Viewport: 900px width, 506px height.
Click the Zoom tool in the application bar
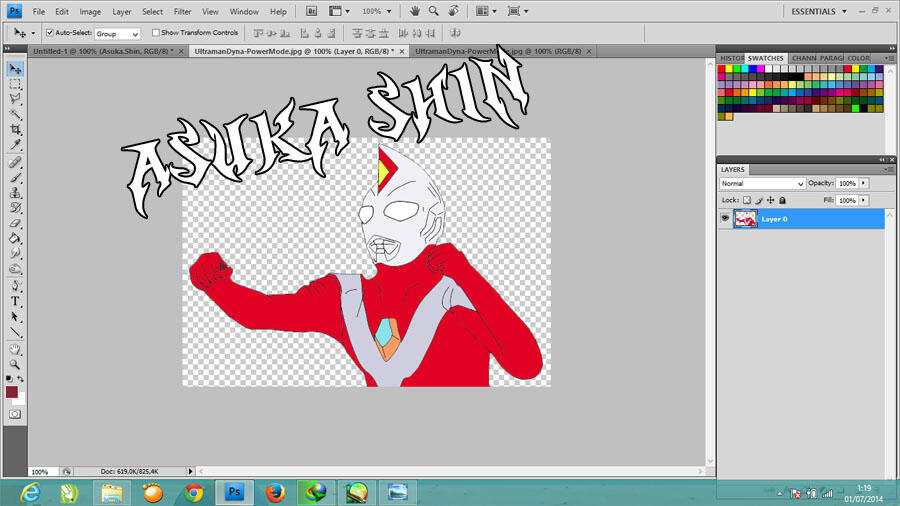(x=433, y=11)
